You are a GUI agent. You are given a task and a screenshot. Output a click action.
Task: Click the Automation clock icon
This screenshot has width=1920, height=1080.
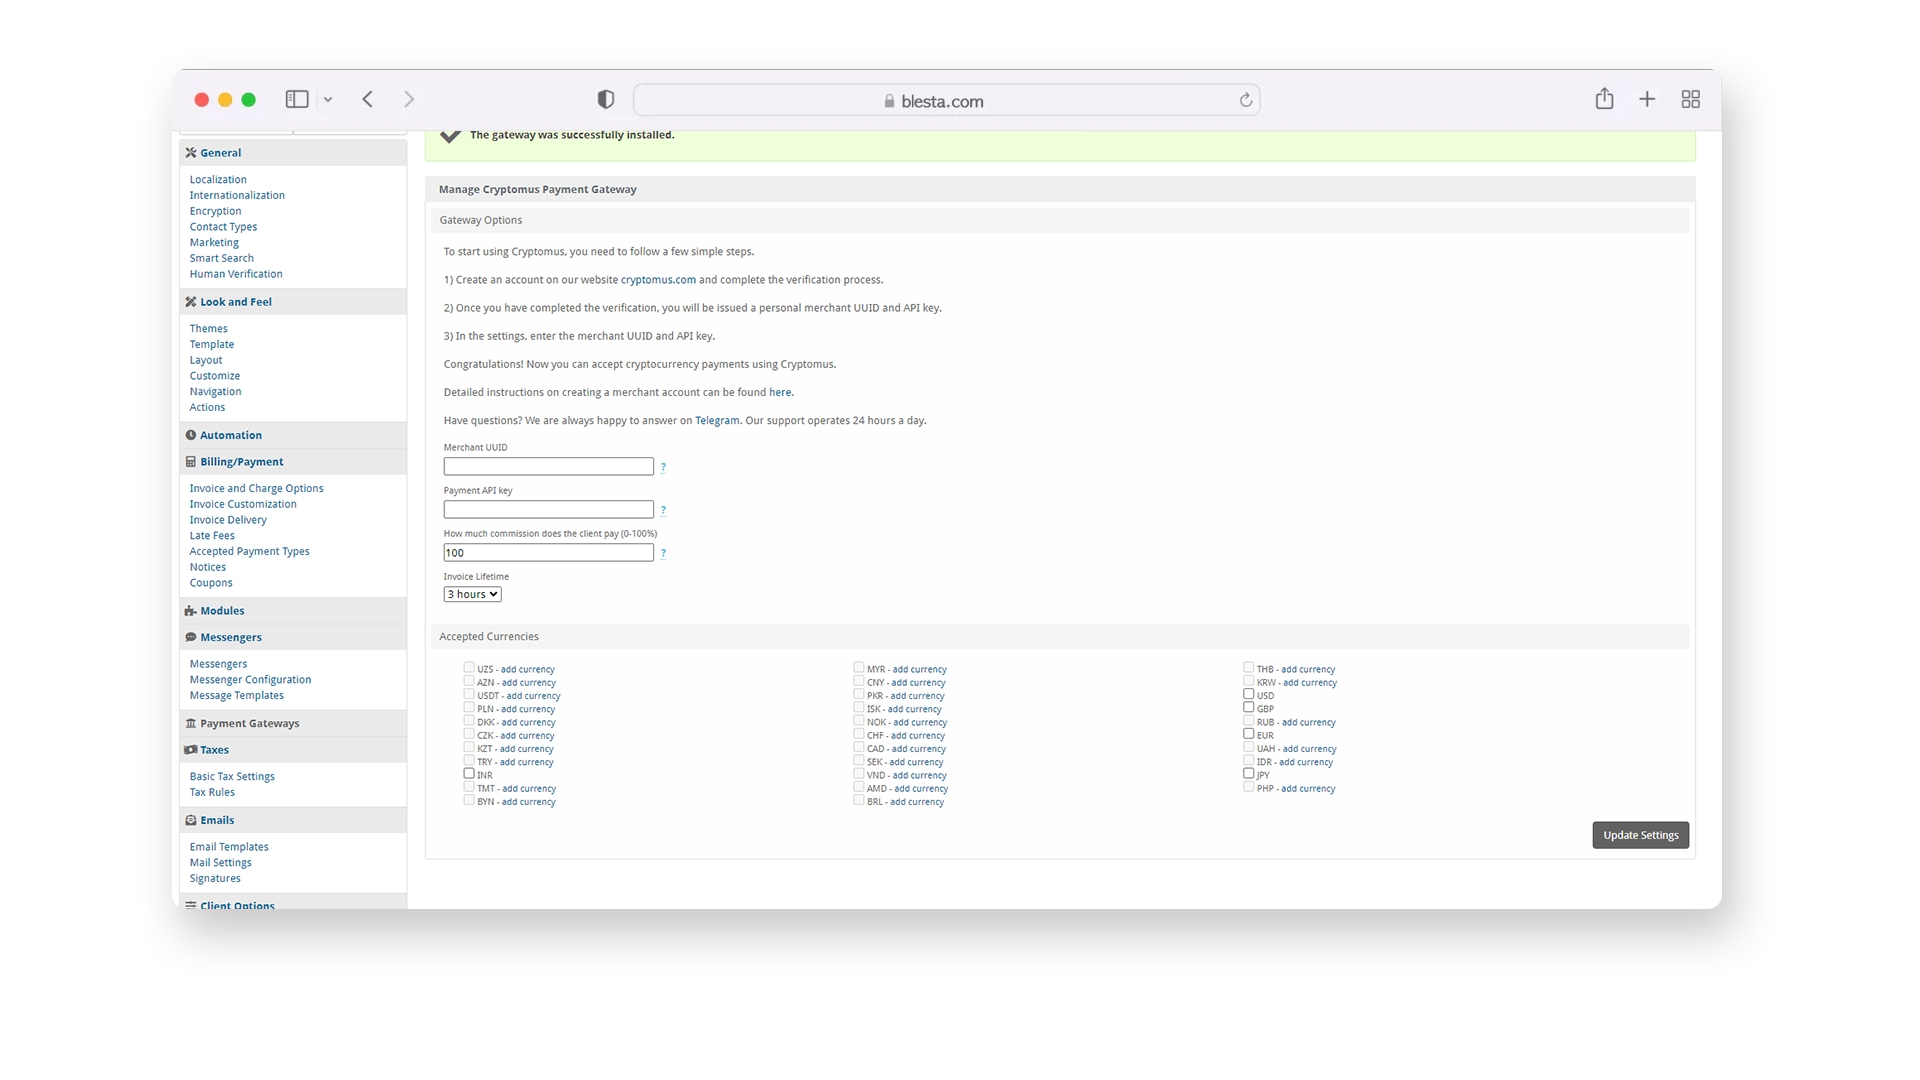(x=190, y=435)
